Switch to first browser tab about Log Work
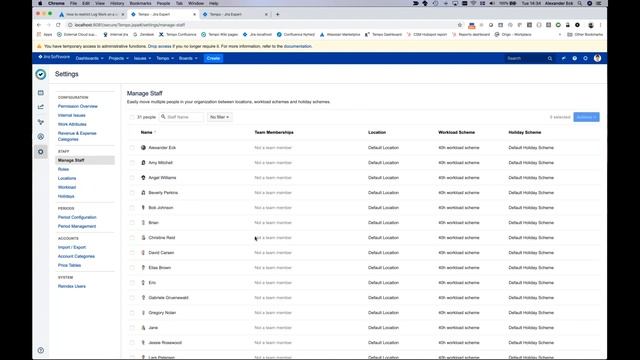The height and width of the screenshot is (360, 640). click(x=91, y=14)
